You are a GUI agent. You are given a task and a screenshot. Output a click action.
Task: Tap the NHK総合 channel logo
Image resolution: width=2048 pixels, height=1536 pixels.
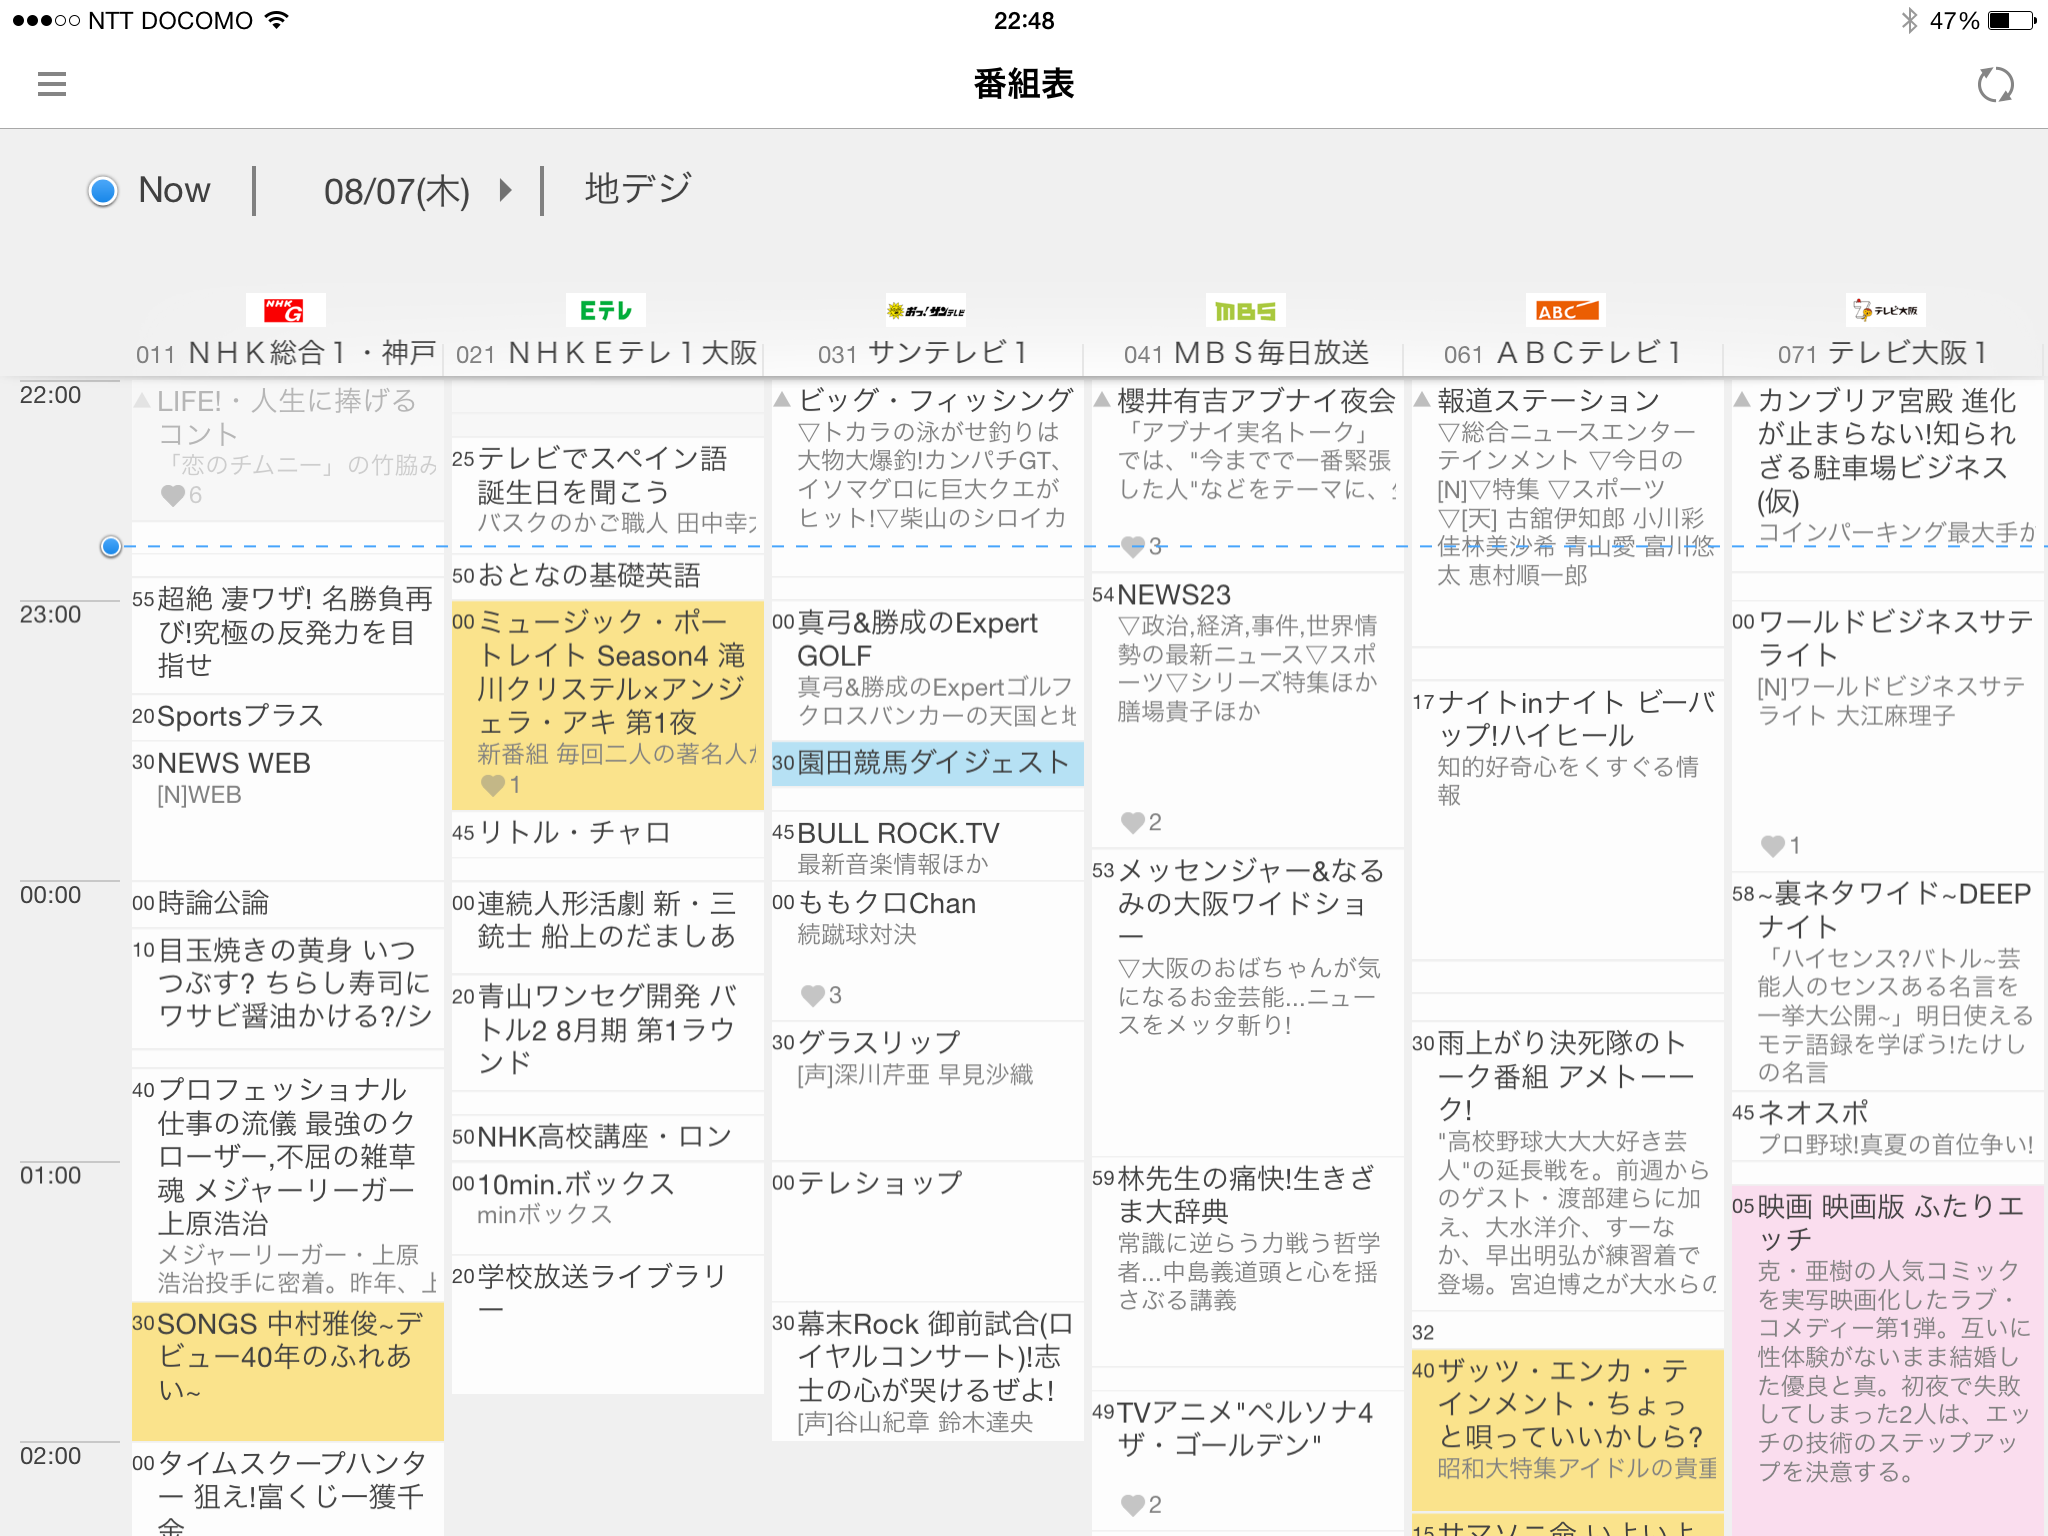coord(285,310)
